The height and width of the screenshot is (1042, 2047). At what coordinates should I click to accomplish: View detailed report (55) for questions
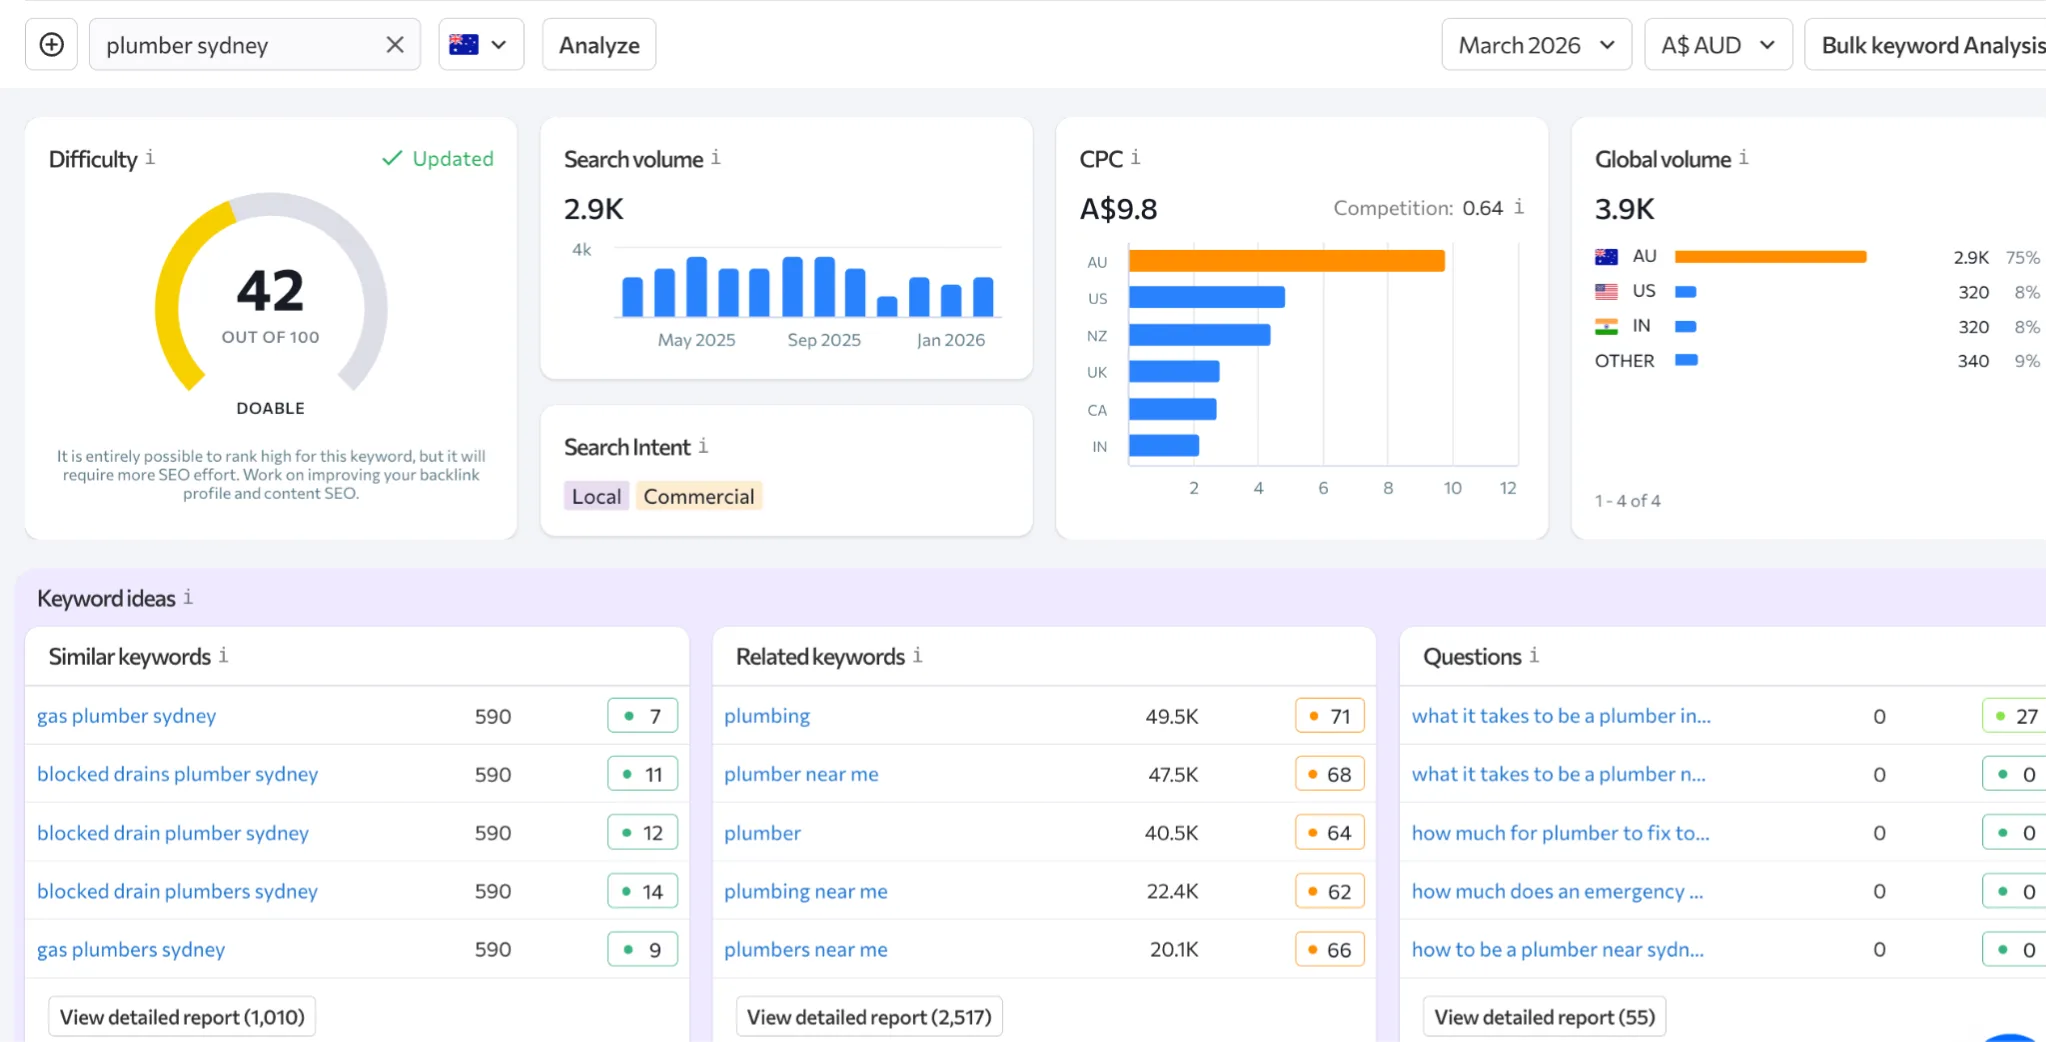[1544, 1017]
